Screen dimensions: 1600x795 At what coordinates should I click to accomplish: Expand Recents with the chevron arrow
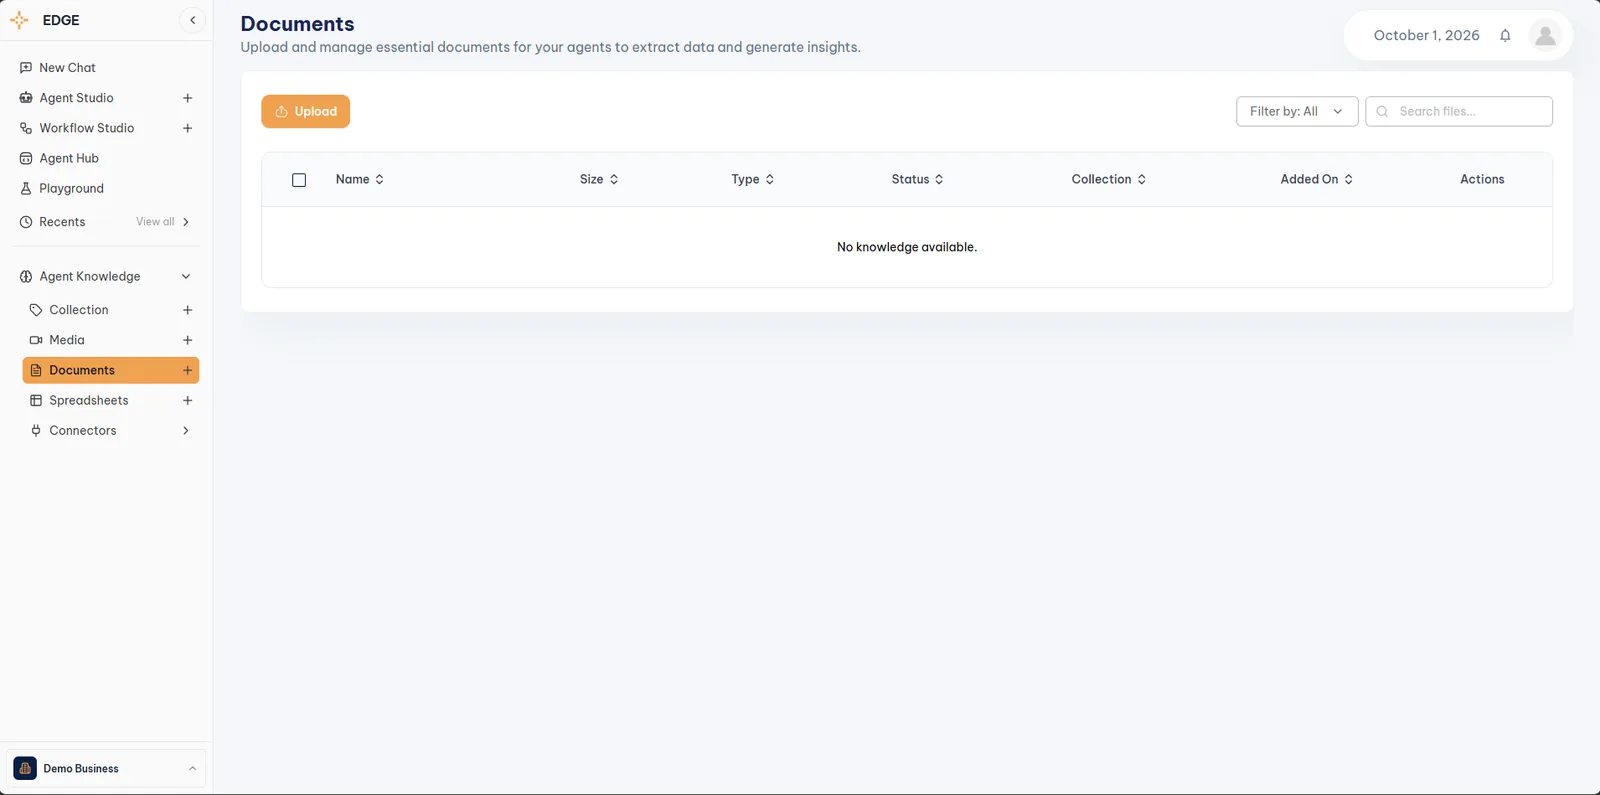(x=186, y=222)
